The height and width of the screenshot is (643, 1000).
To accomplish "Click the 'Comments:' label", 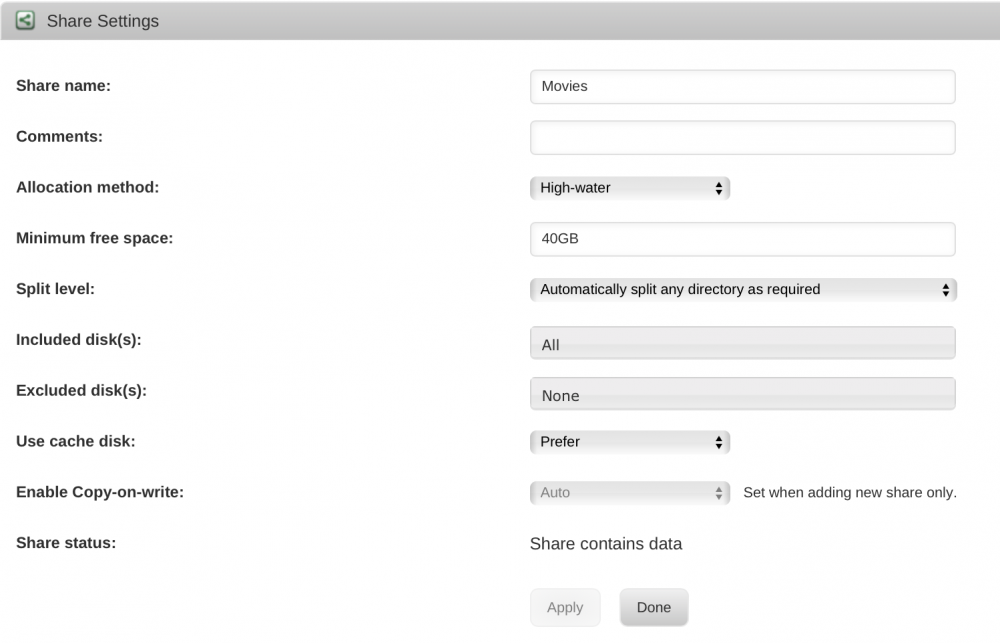I will [59, 137].
